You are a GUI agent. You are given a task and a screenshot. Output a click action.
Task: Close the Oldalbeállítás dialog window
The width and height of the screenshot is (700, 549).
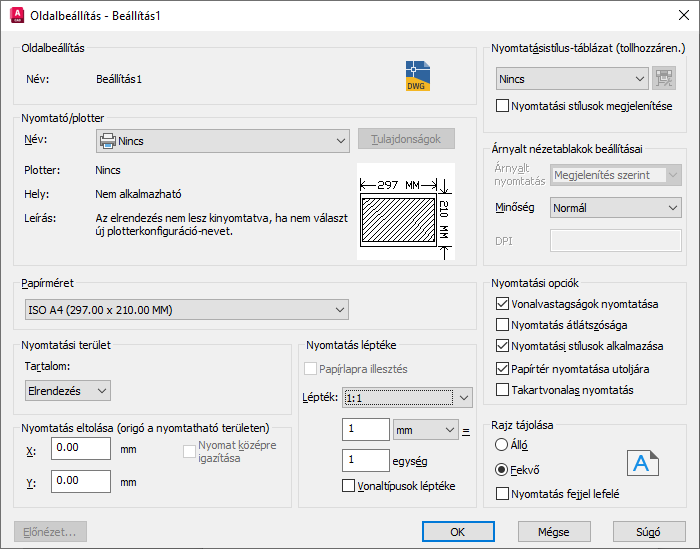pos(680,15)
